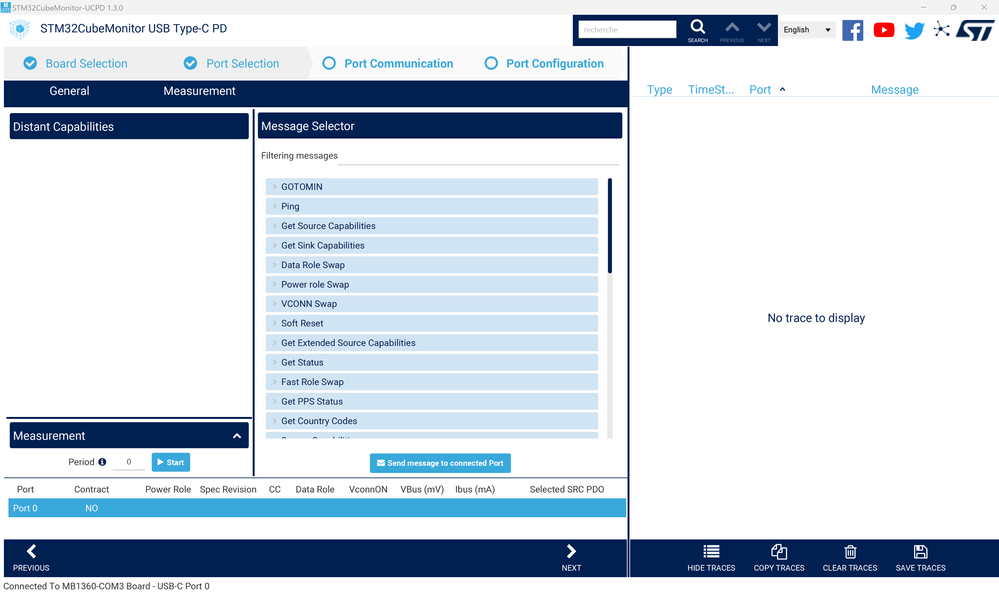
Task: Click the STM32Cube app logo
Action: (20, 29)
